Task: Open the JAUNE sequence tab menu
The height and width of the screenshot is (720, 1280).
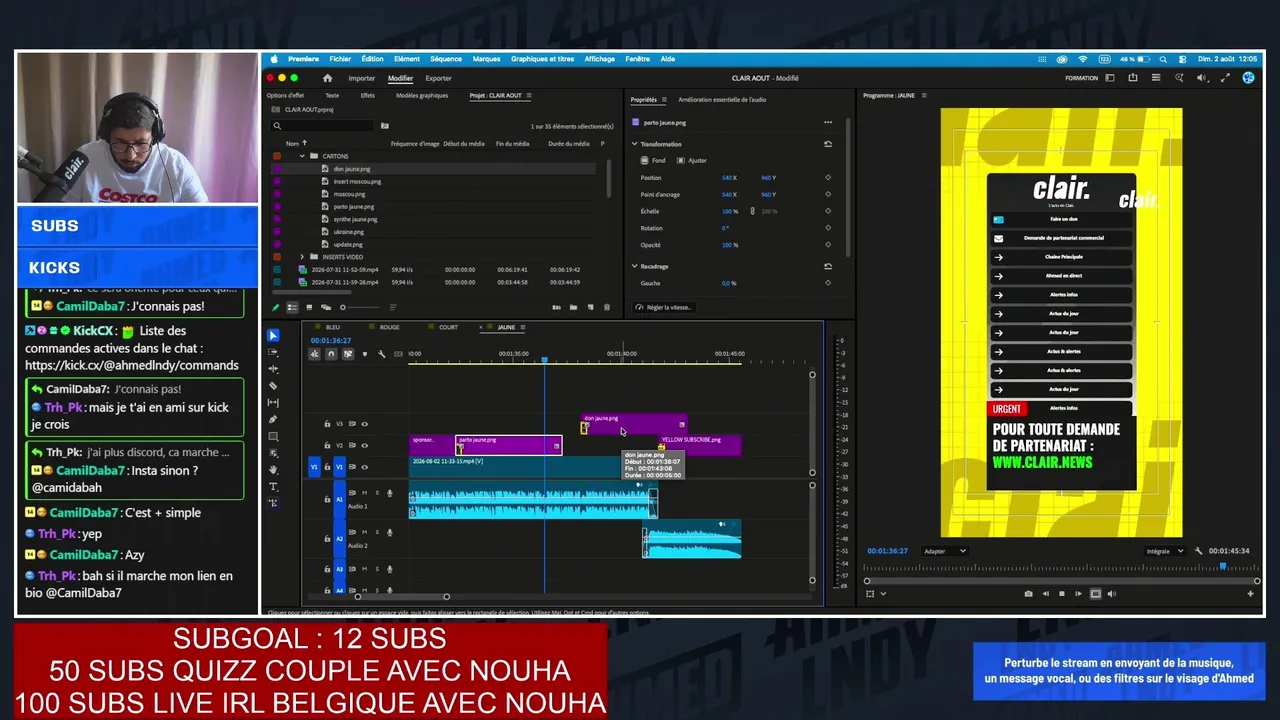Action: click(x=524, y=327)
